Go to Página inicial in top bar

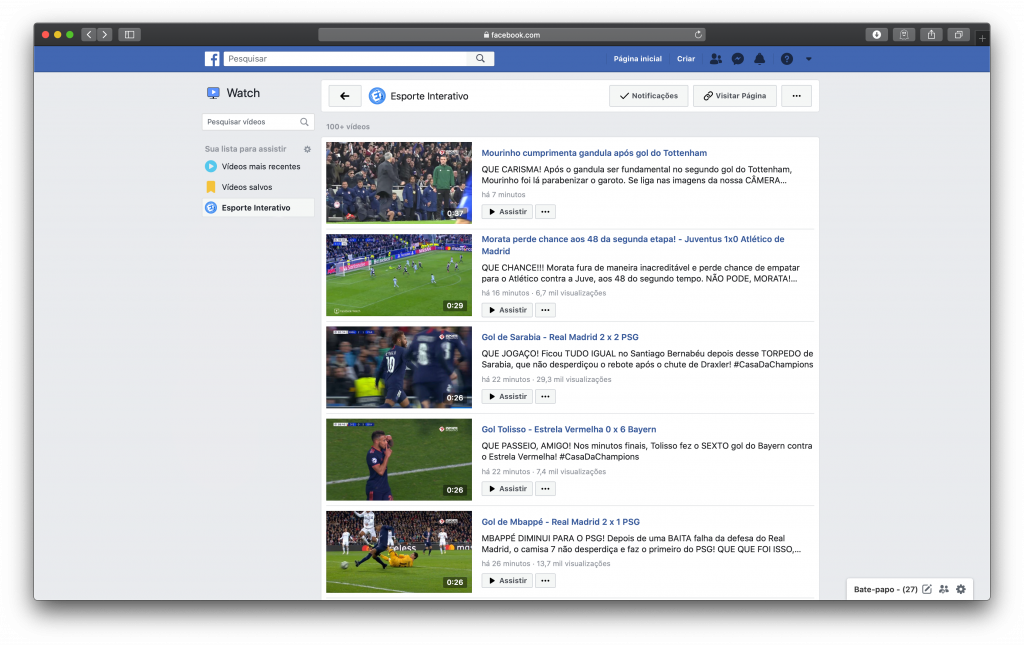coord(637,59)
